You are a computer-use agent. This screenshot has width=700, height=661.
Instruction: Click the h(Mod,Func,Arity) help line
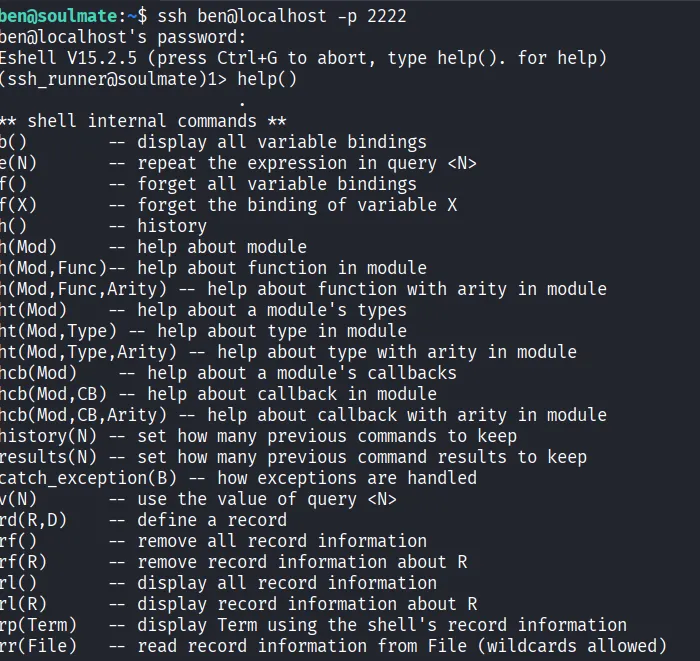point(303,289)
